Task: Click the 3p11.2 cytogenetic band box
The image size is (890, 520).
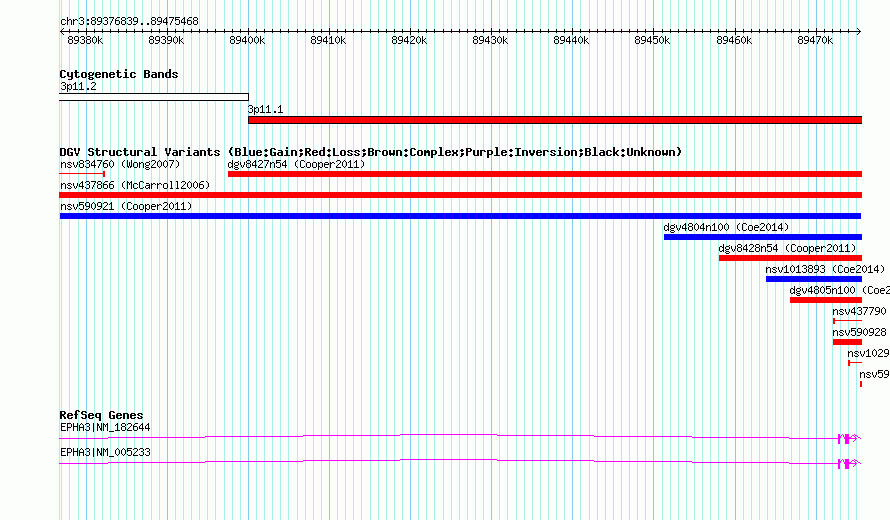Action: (154, 97)
